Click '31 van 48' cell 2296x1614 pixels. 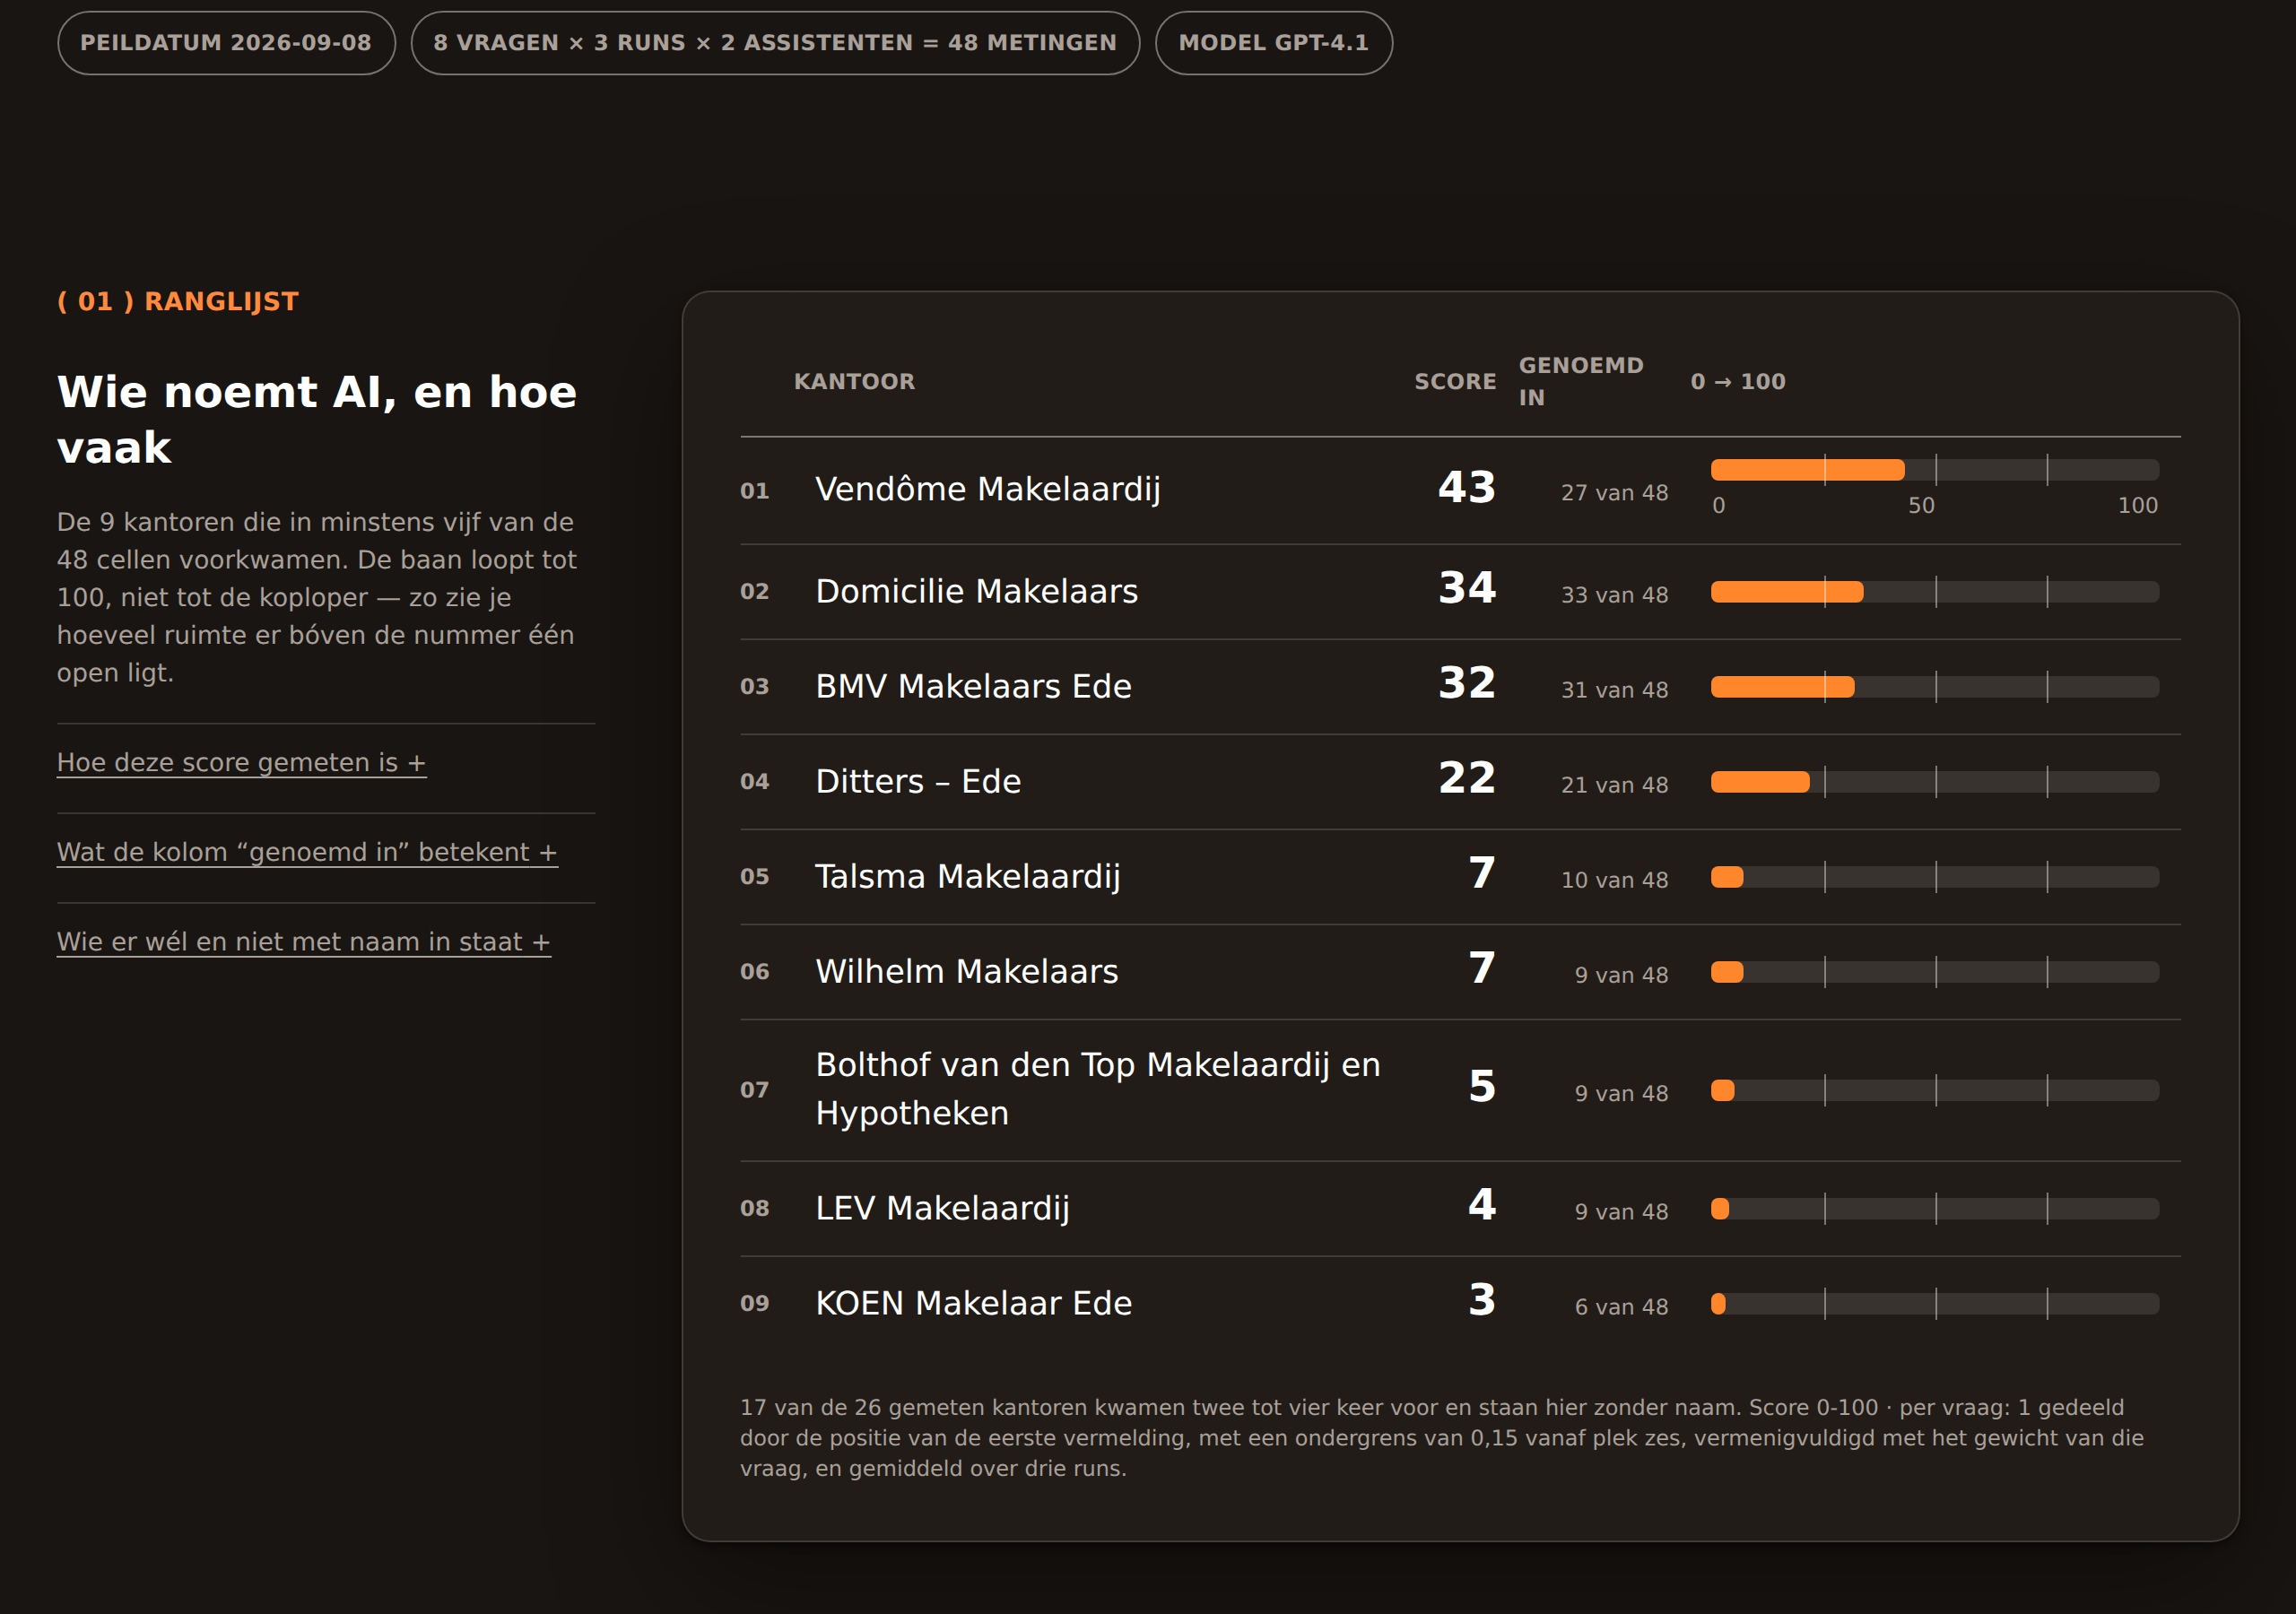pyautogui.click(x=1614, y=690)
